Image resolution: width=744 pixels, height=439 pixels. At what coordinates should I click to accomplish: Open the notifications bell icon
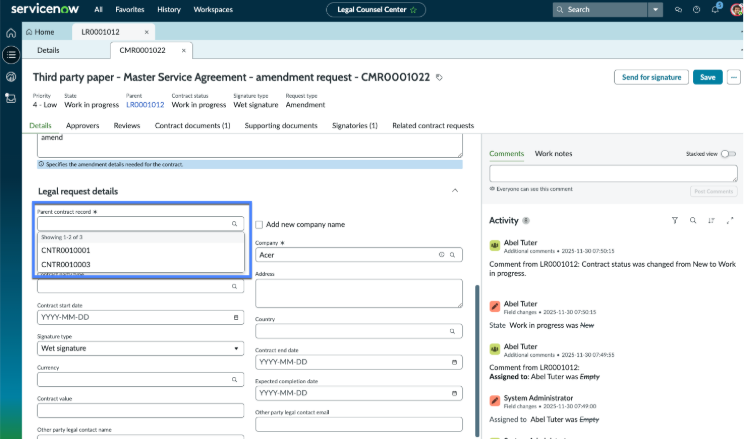[716, 9]
